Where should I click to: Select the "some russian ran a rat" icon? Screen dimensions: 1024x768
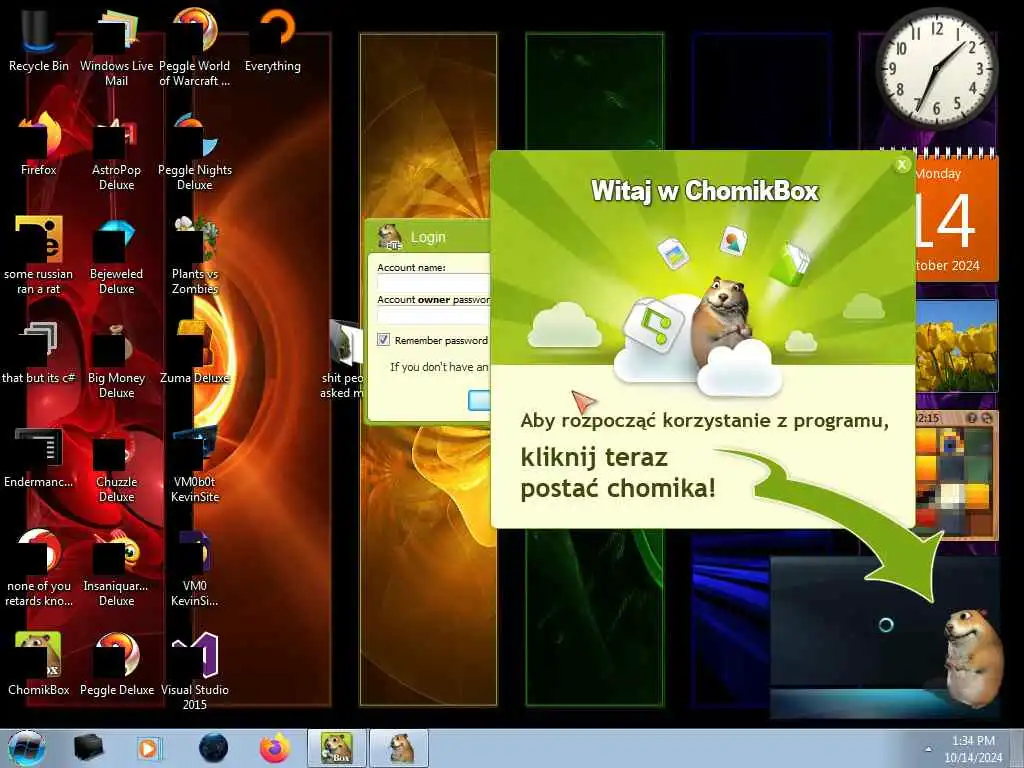pyautogui.click(x=38, y=255)
